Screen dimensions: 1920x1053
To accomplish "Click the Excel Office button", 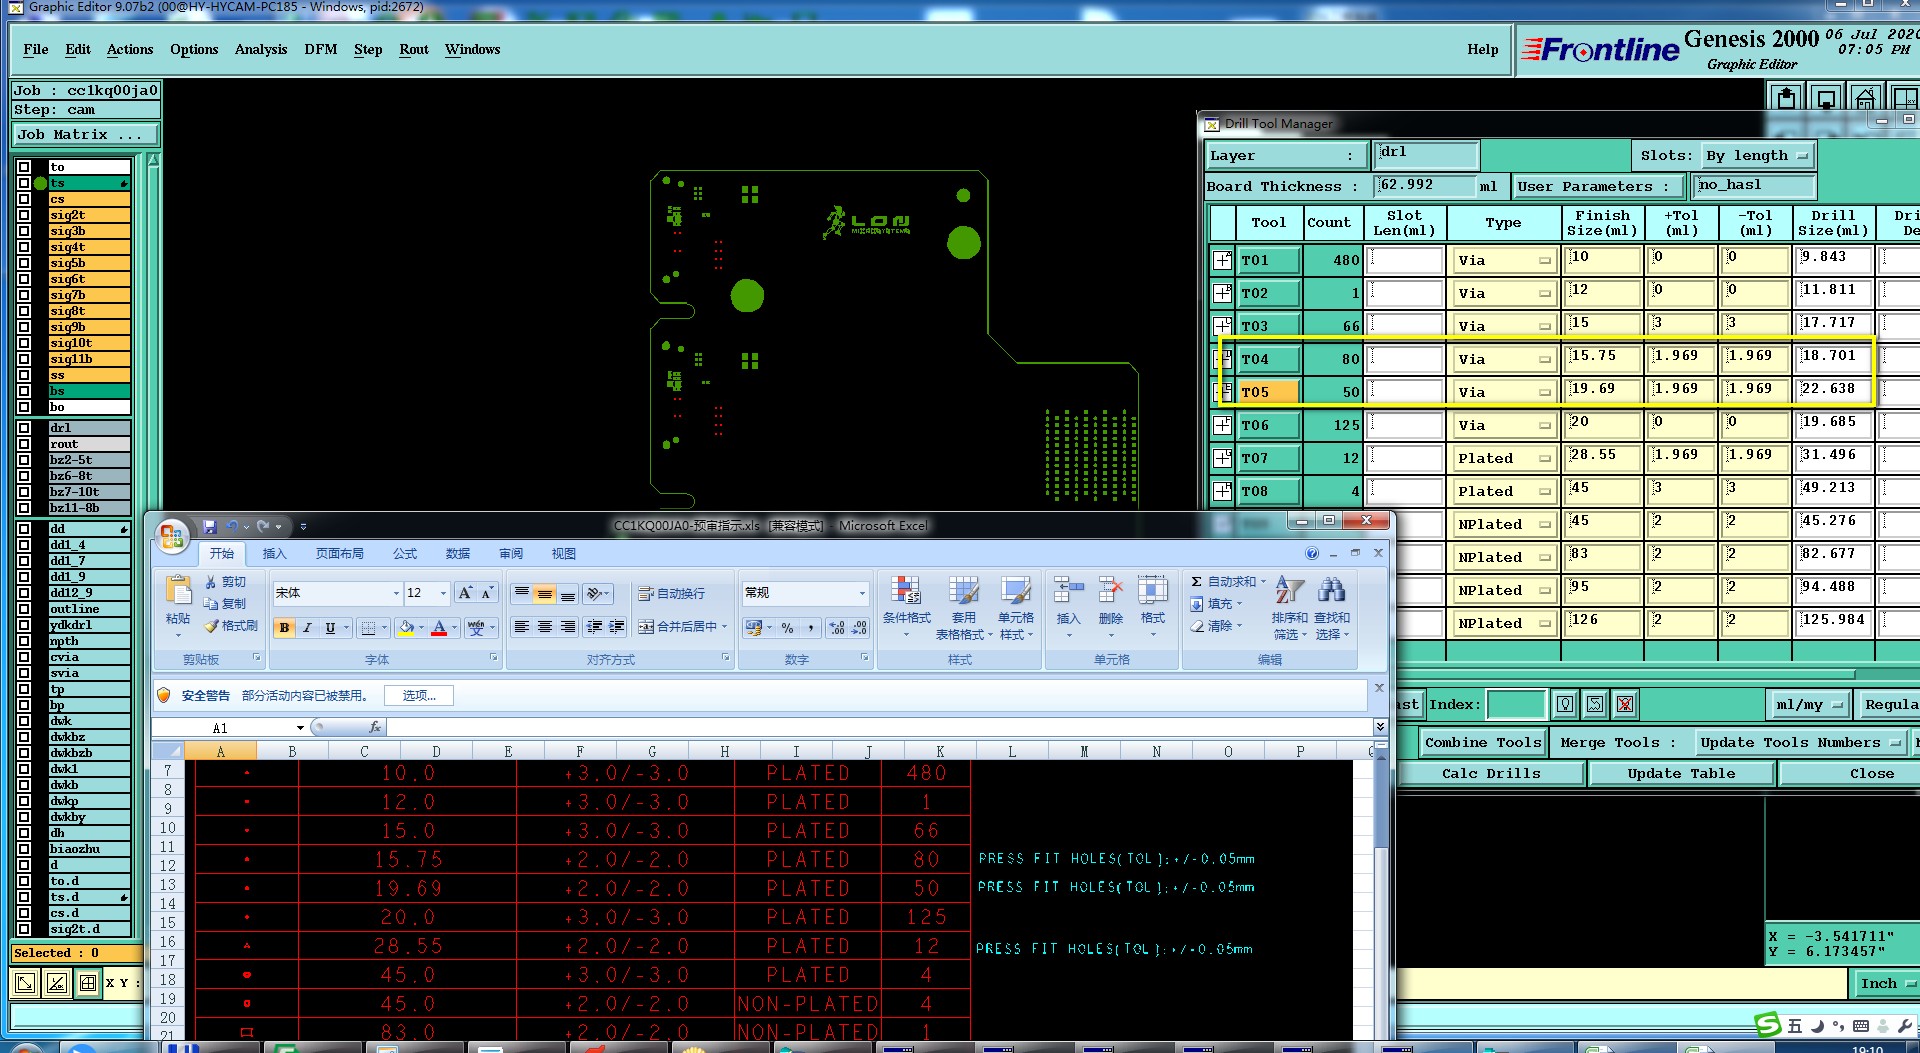I will 172,537.
